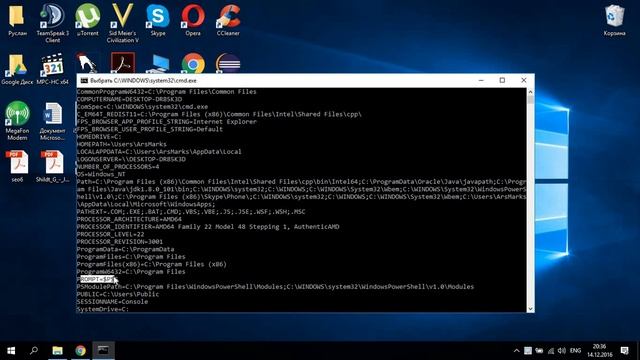Screen dimensions: 640x360
Task: Show hidden system tray icons
Action: tap(516, 351)
